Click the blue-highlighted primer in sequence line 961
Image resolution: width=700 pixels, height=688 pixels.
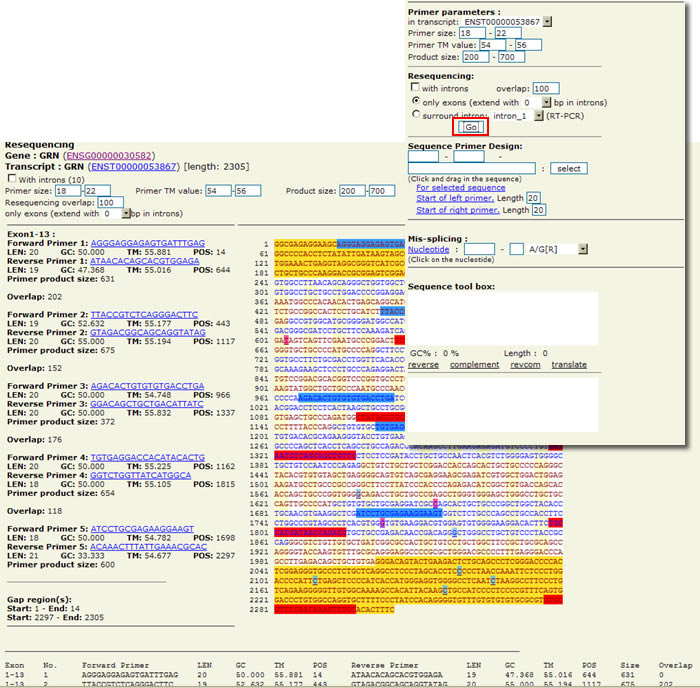pyautogui.click(x=346, y=398)
